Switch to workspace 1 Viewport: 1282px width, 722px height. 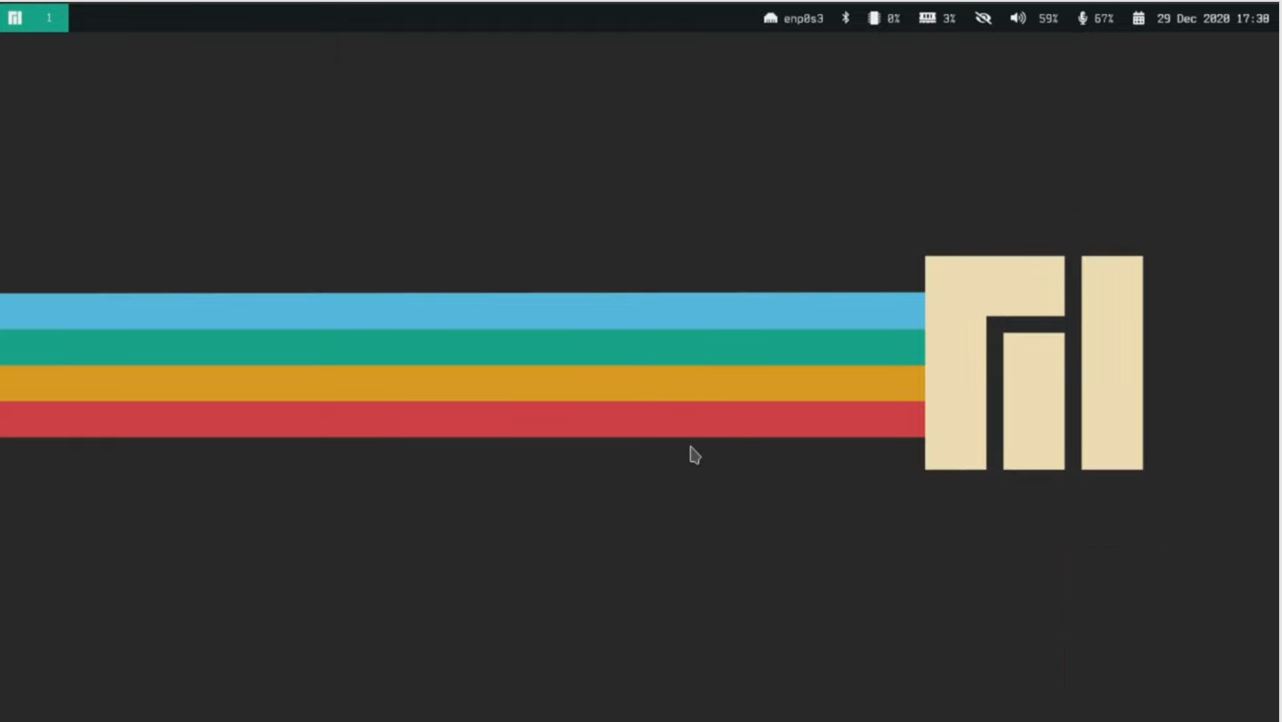pos(48,18)
